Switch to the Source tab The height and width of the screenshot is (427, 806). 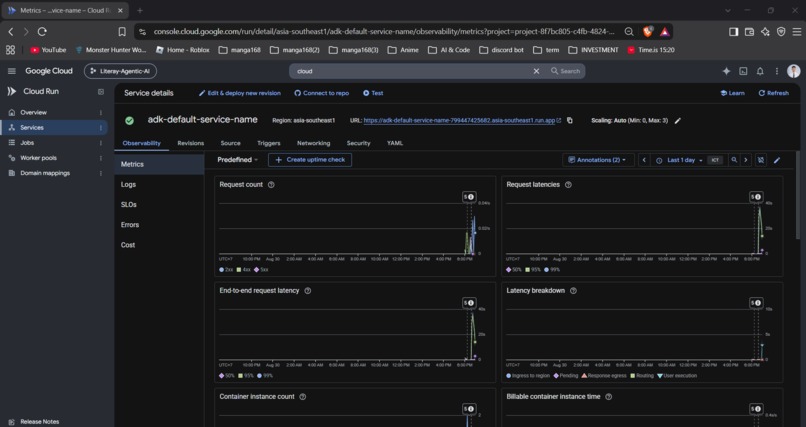pos(230,143)
